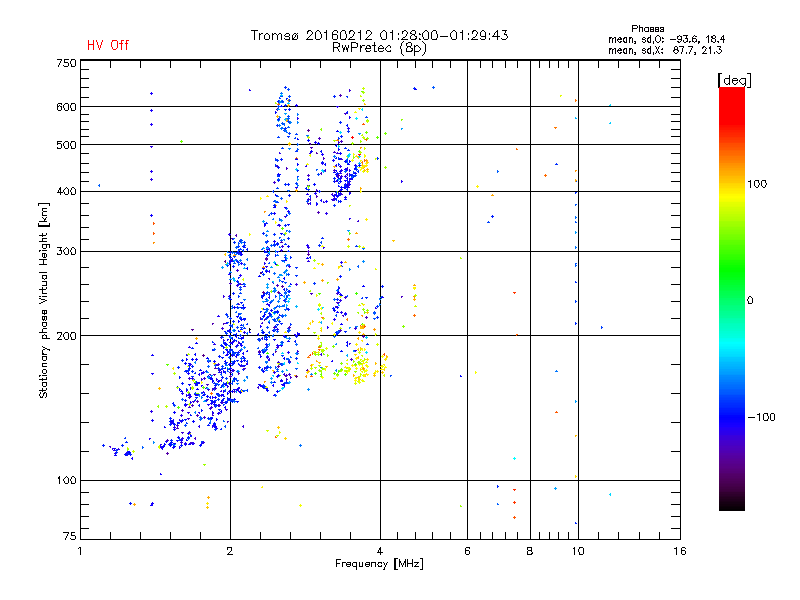The height and width of the screenshot is (600, 800).
Task: Click the colorbar gradient strip
Action: pos(732,298)
